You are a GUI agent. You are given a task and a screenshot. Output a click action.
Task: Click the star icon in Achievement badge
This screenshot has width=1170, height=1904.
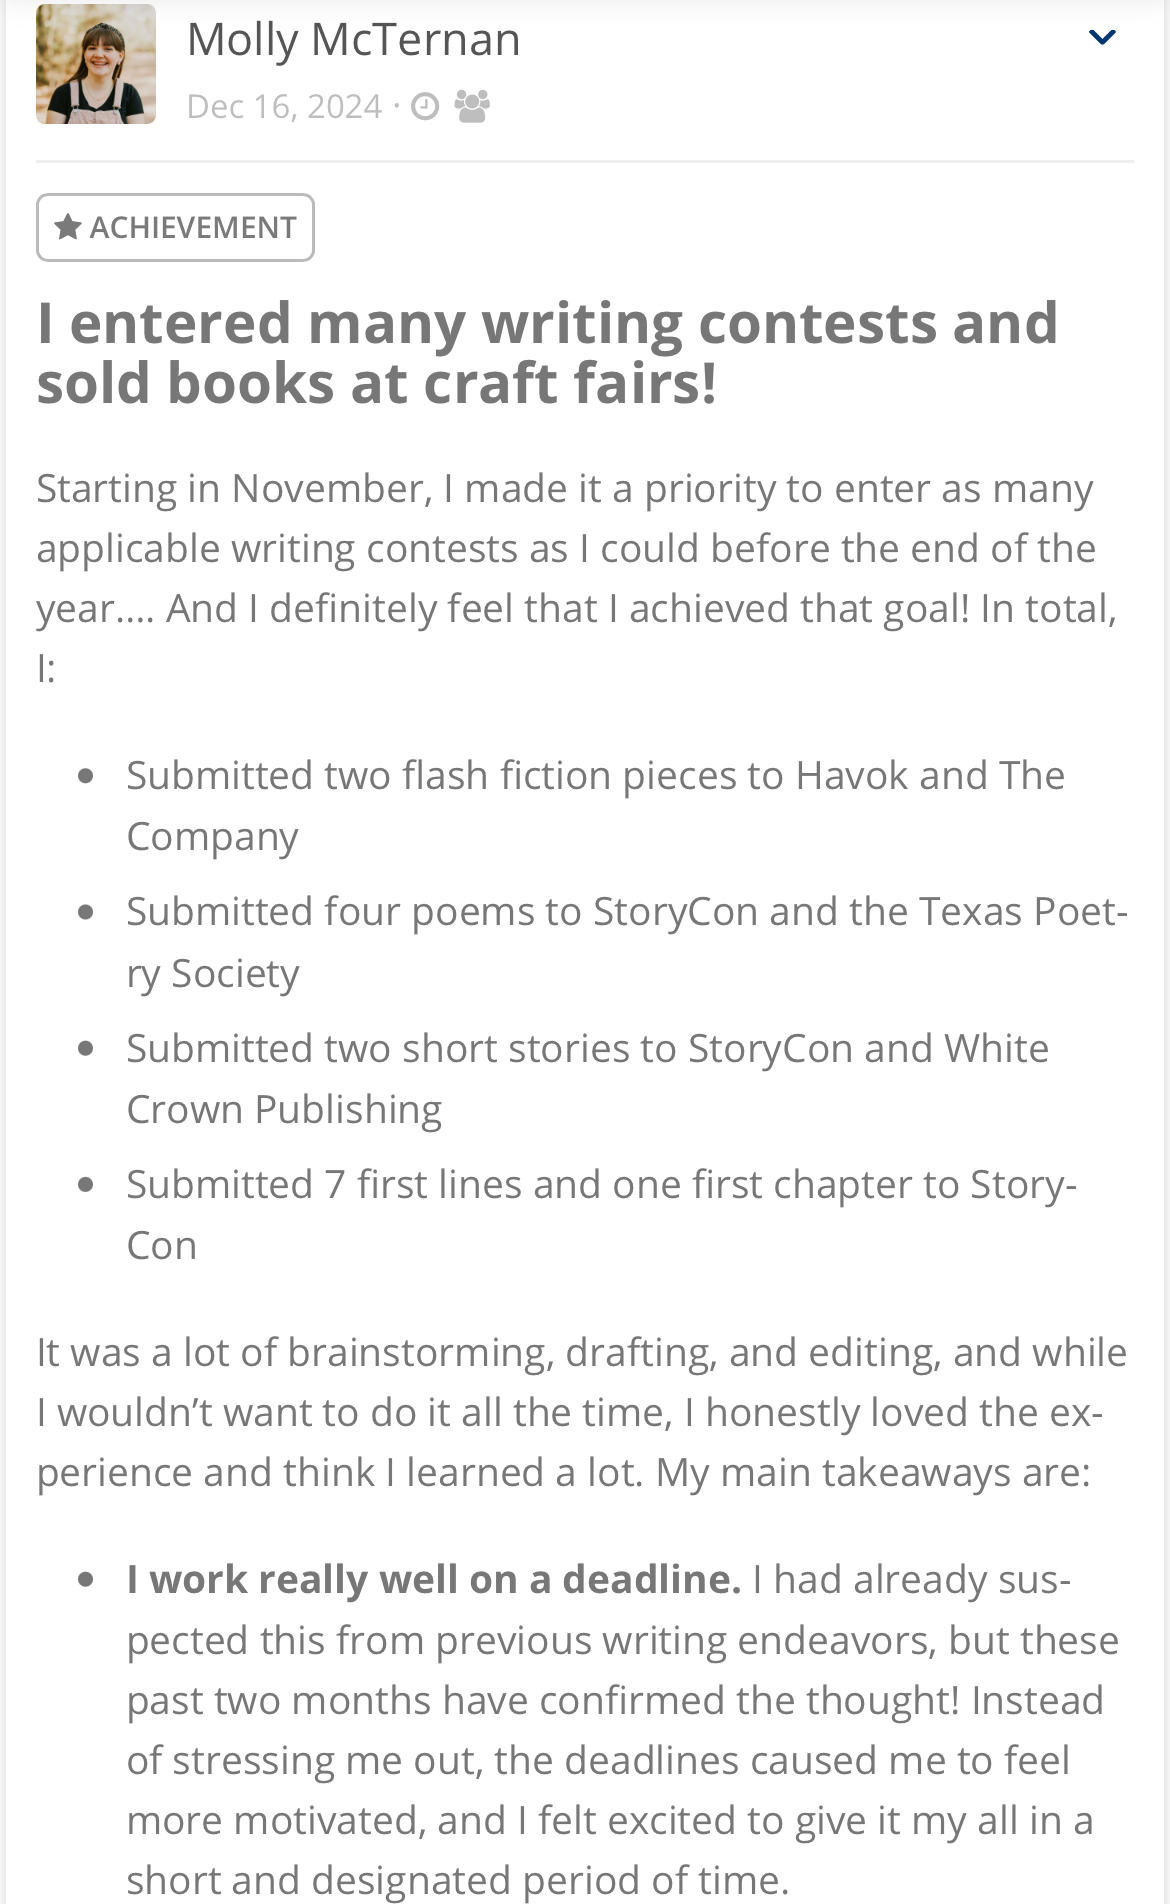pyautogui.click(x=67, y=227)
